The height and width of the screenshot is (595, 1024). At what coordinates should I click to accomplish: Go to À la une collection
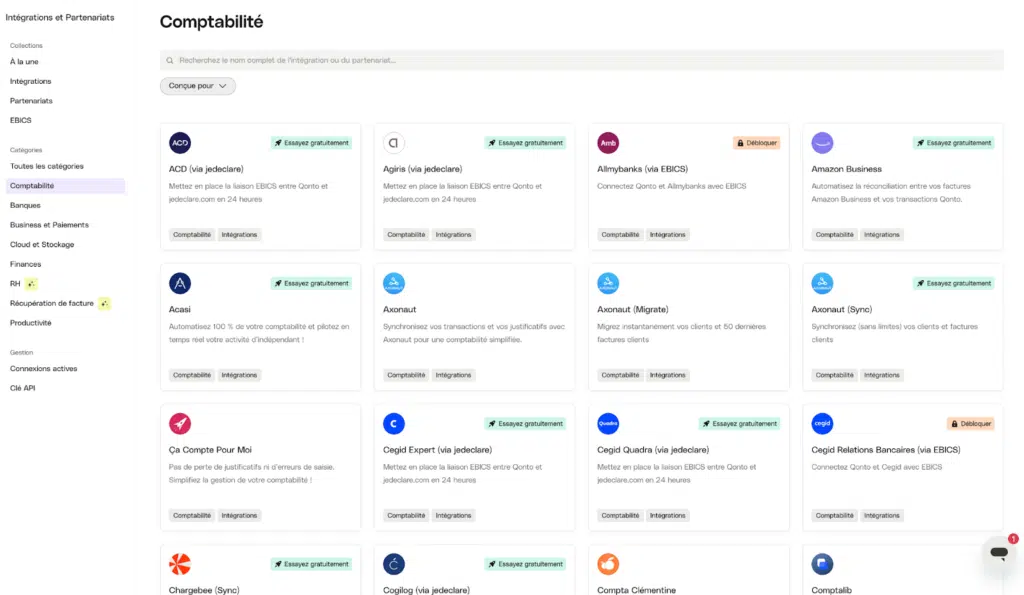click(24, 62)
